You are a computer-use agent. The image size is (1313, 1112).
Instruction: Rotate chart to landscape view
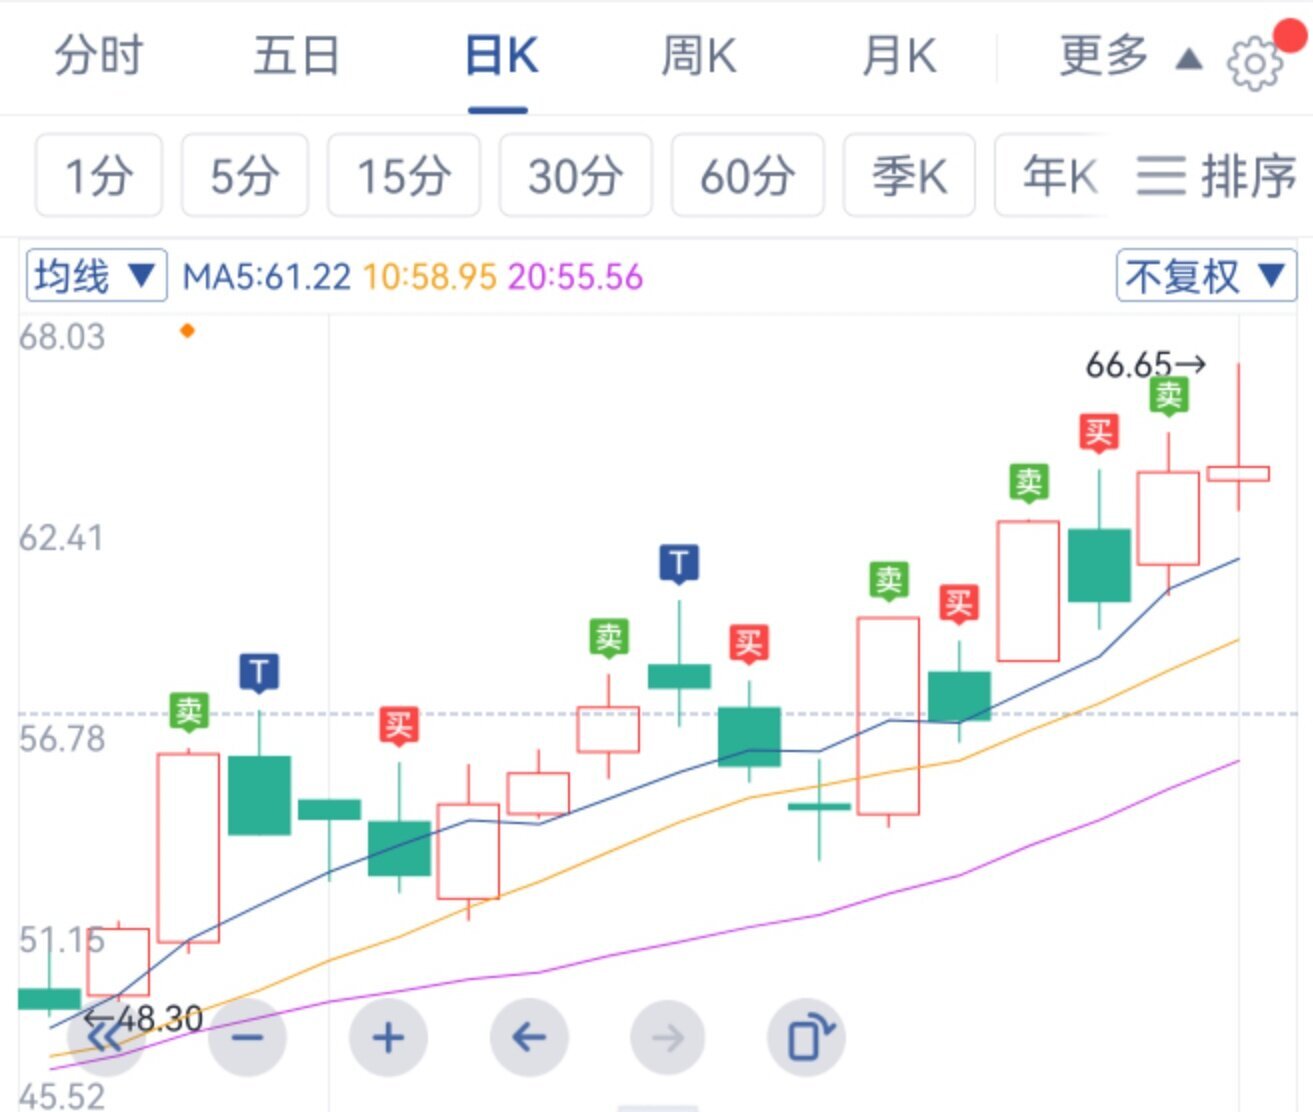[x=807, y=1038]
